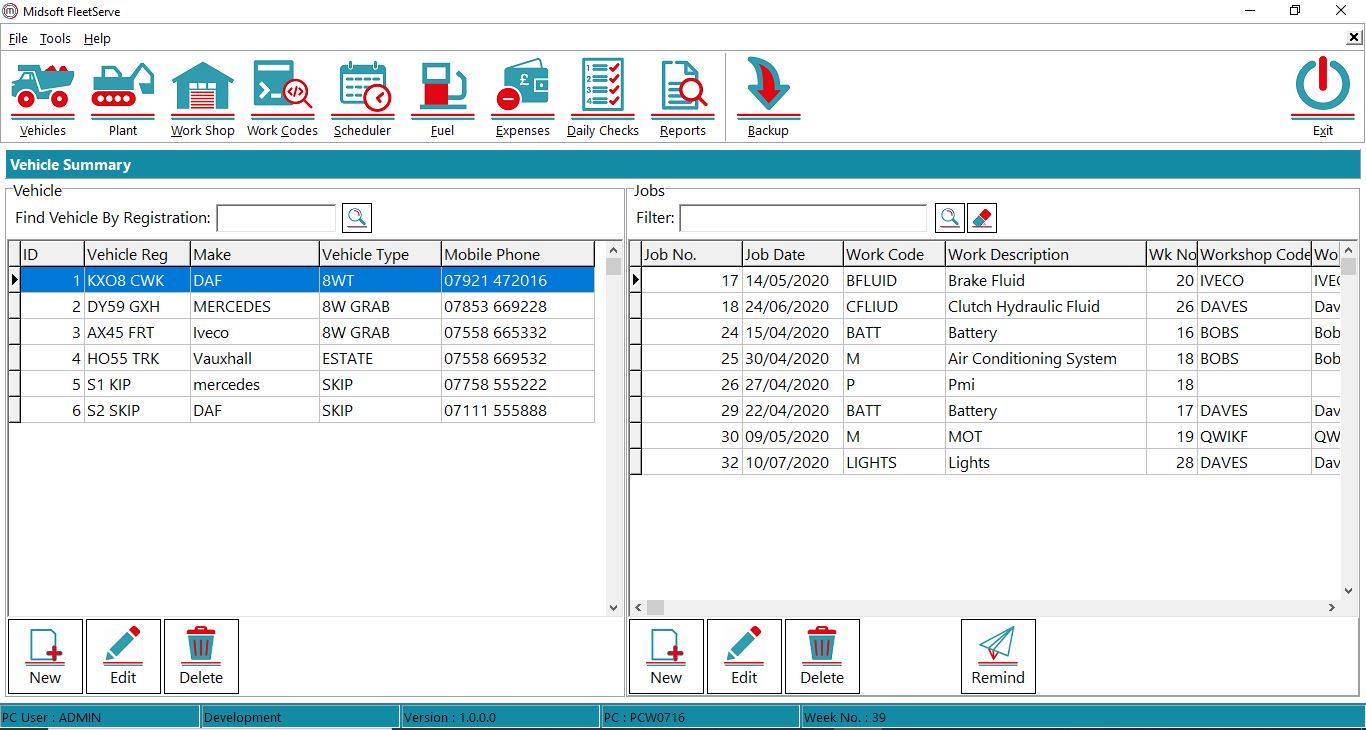Create a New vehicle record
This screenshot has width=1366, height=730.
(45, 655)
